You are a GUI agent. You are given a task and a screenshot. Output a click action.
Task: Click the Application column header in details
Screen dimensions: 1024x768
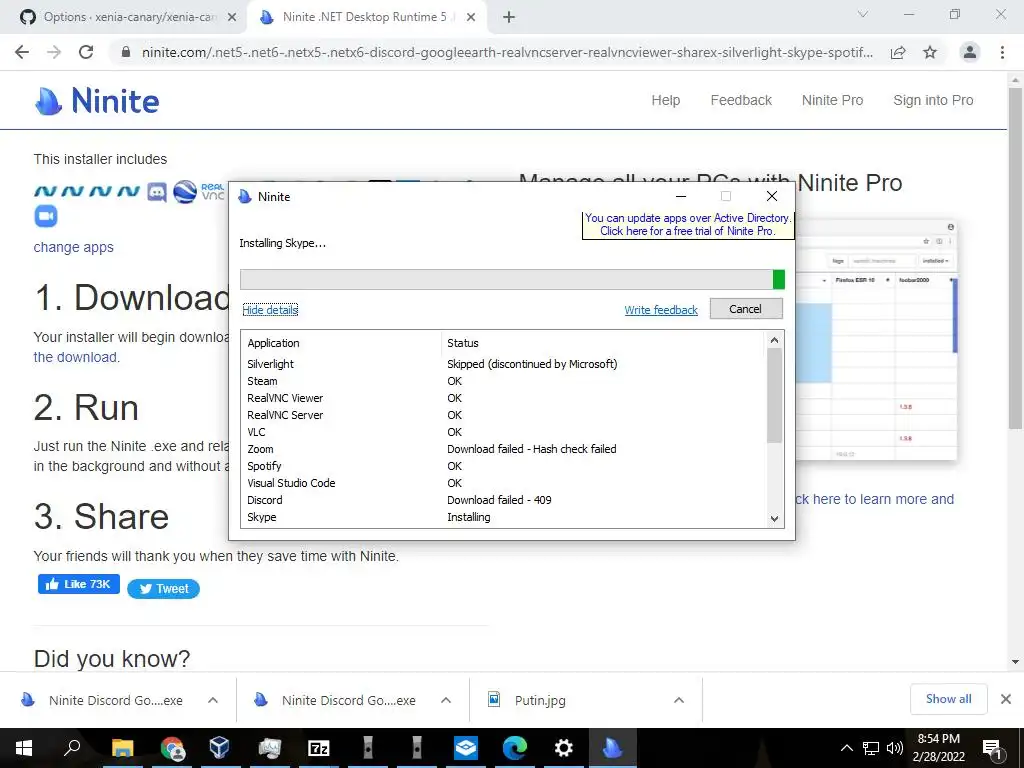pyautogui.click(x=341, y=343)
